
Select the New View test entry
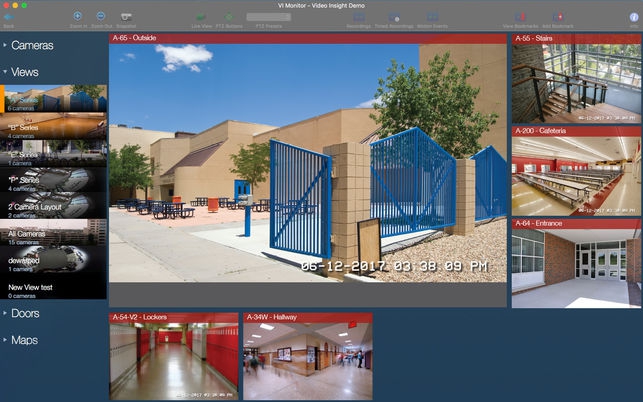pyautogui.click(x=53, y=286)
